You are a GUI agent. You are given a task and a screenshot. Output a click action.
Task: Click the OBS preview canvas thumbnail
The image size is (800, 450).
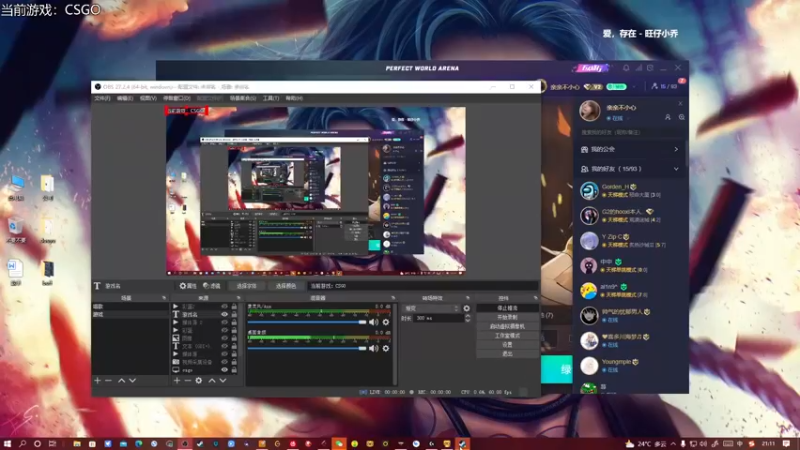click(316, 191)
